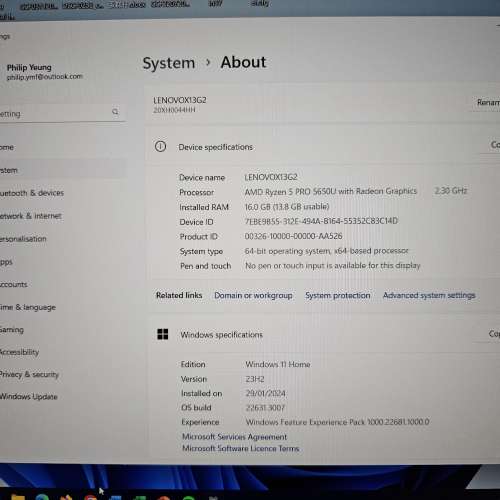Click the Windows logo beside Windows specifications

point(163,334)
